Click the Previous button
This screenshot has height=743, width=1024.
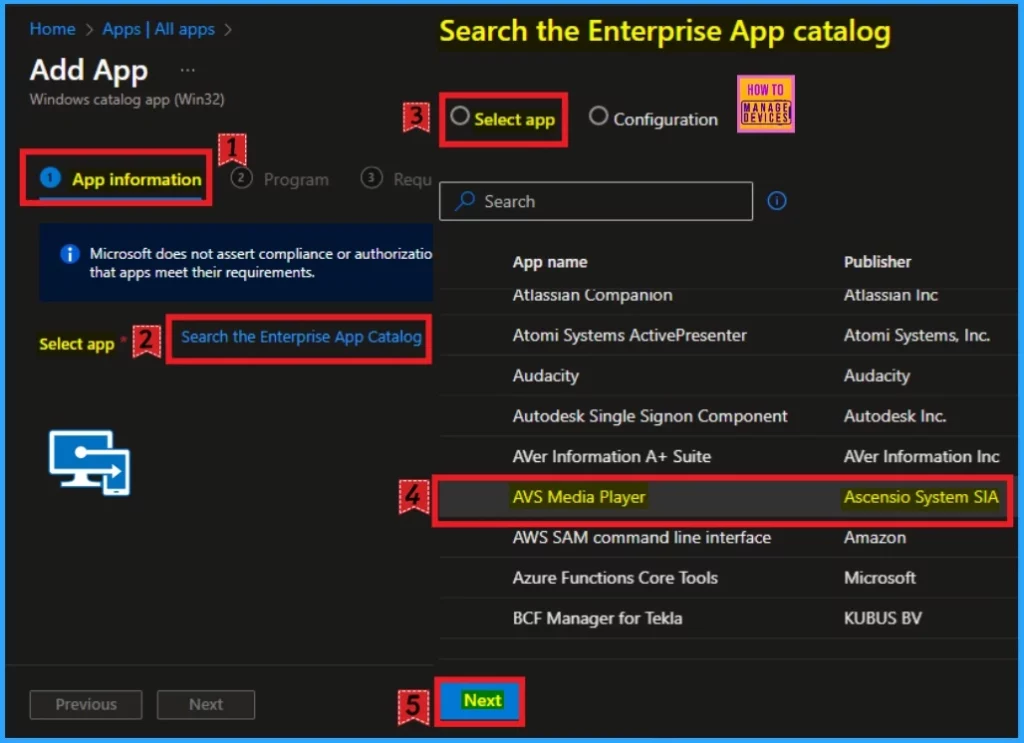click(x=86, y=704)
